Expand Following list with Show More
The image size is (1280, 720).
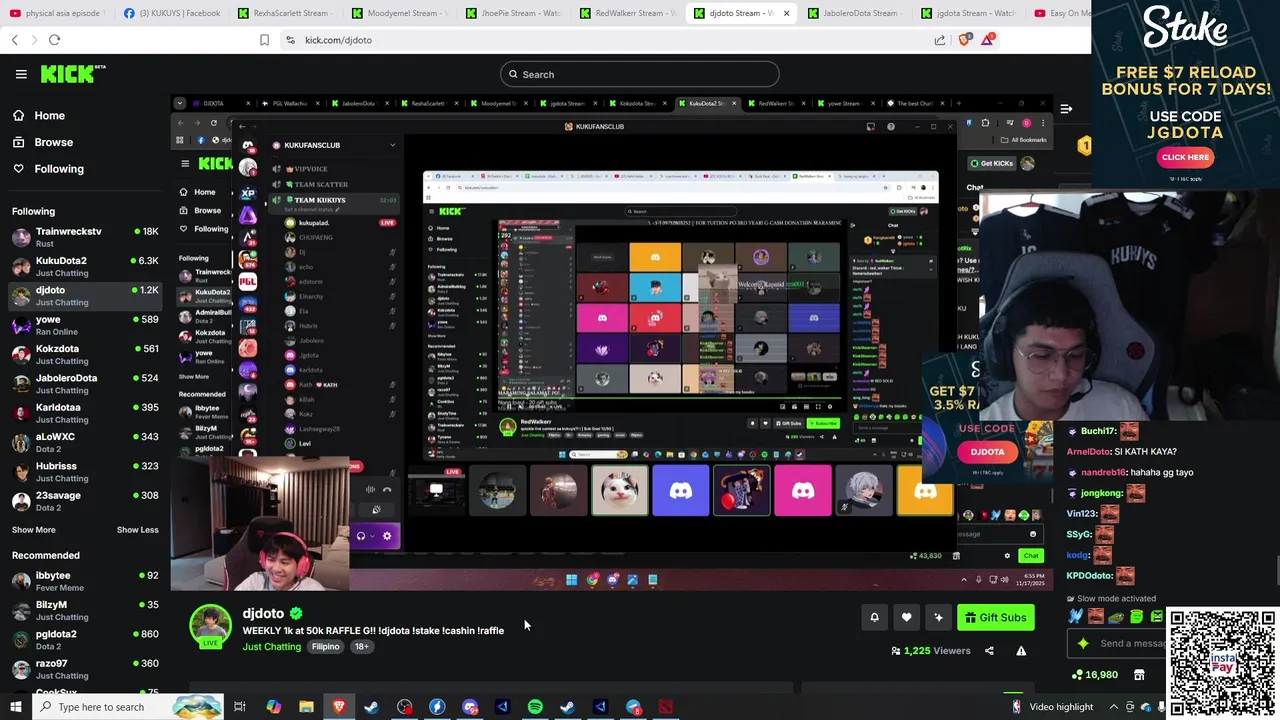(34, 530)
